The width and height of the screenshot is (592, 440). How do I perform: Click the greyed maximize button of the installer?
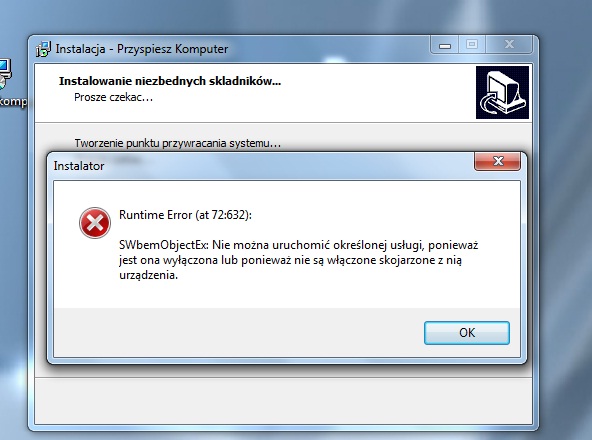click(472, 45)
